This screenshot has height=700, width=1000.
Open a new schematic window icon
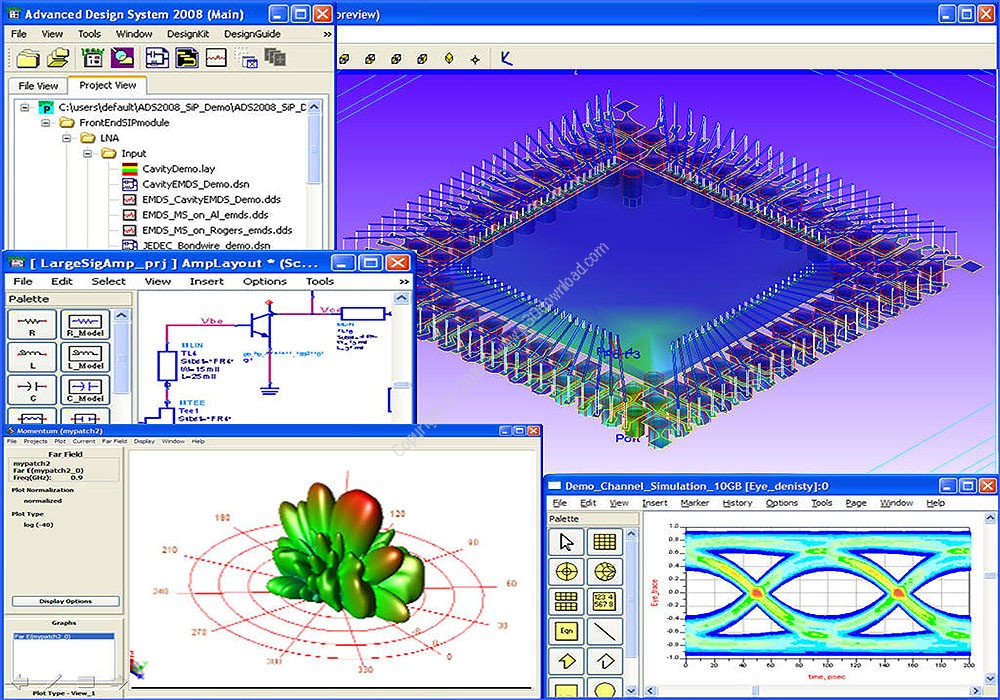point(156,59)
